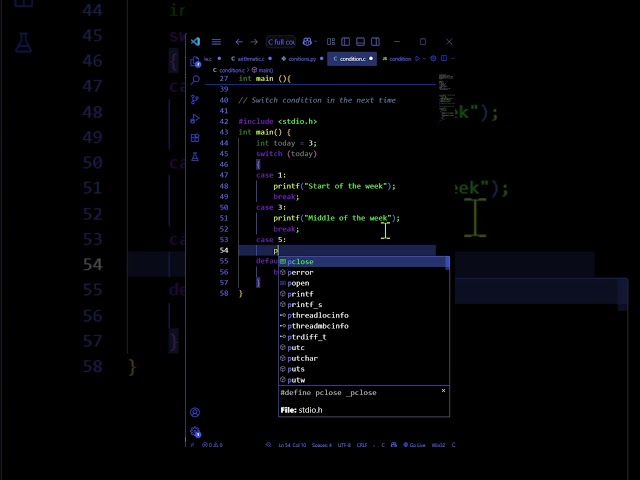Select the putchar suggestion

(364, 358)
